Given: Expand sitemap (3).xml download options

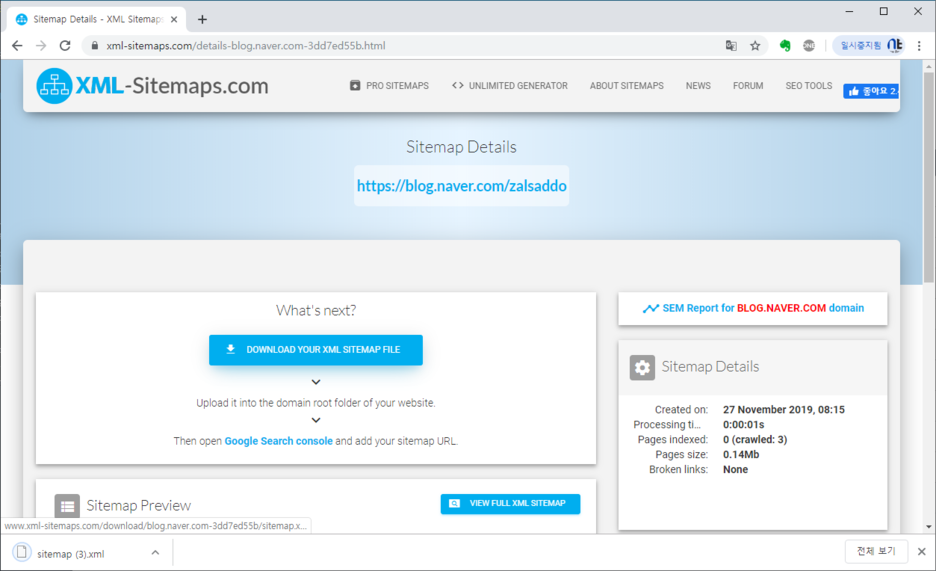Looking at the screenshot, I should click(155, 553).
